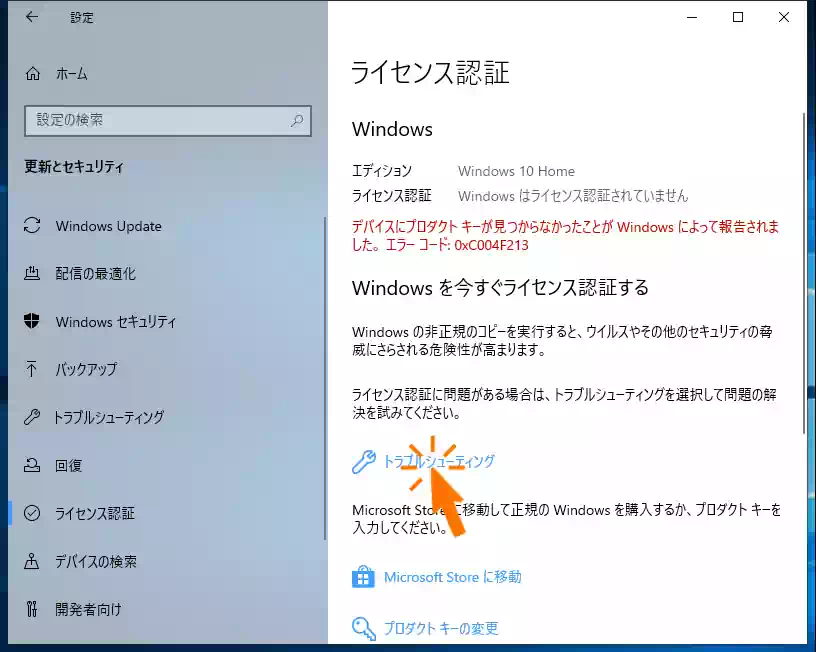Click the sidebar vertical scrollbar

[x=325, y=378]
